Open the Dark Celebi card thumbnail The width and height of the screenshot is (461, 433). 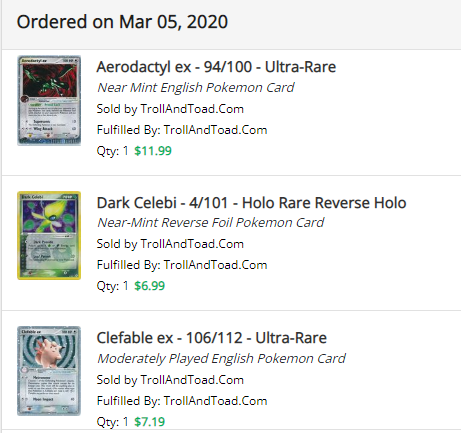point(49,235)
